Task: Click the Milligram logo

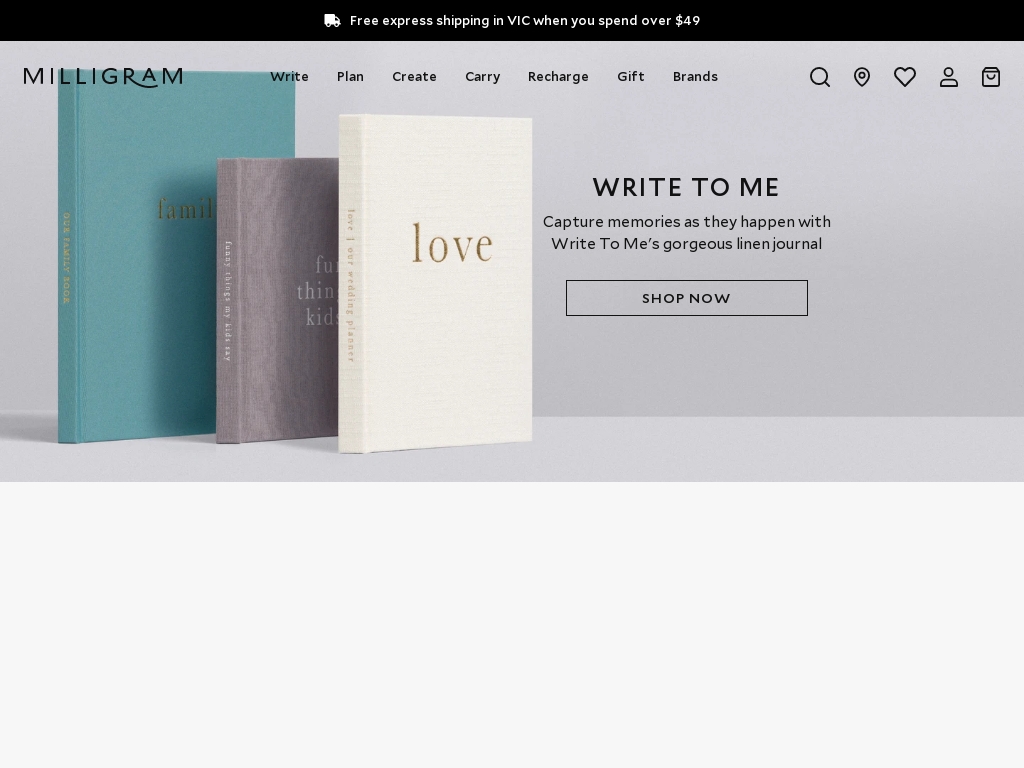Action: coord(103,77)
